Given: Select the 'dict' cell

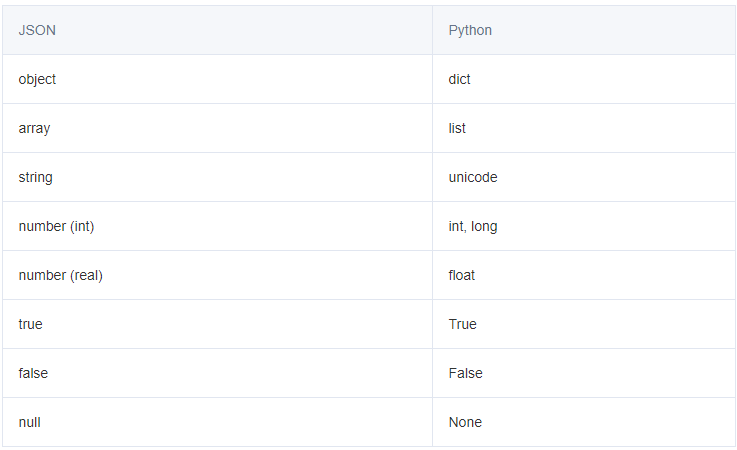Looking at the screenshot, I should (x=460, y=79).
